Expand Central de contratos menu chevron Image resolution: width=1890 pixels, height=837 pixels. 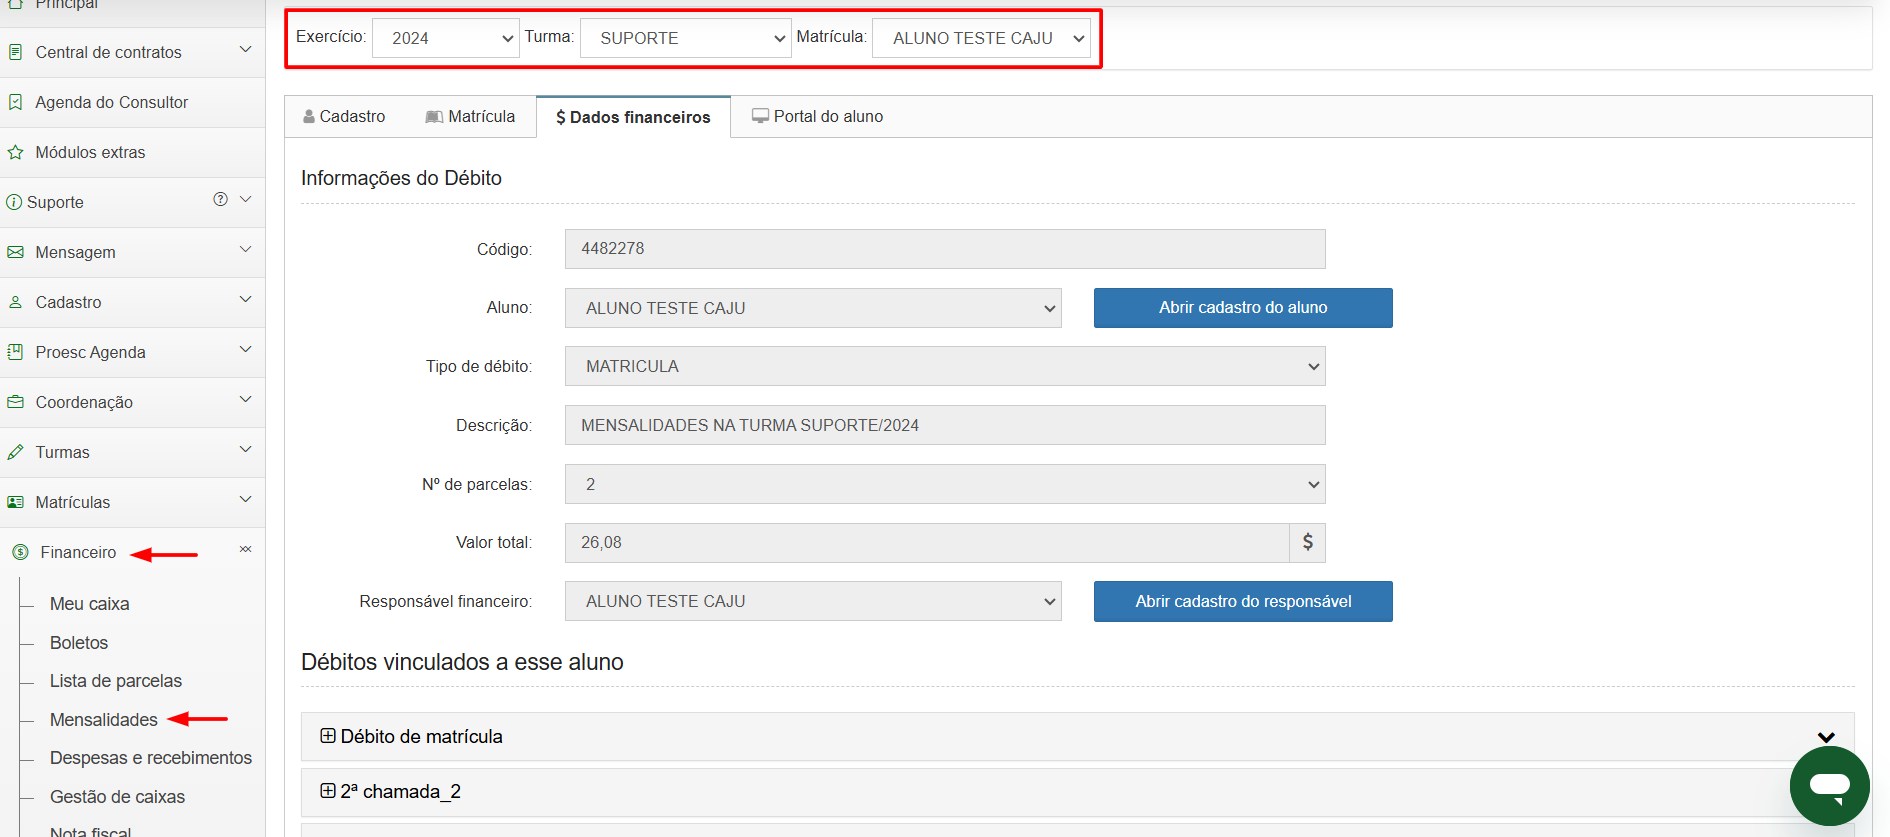point(245,49)
